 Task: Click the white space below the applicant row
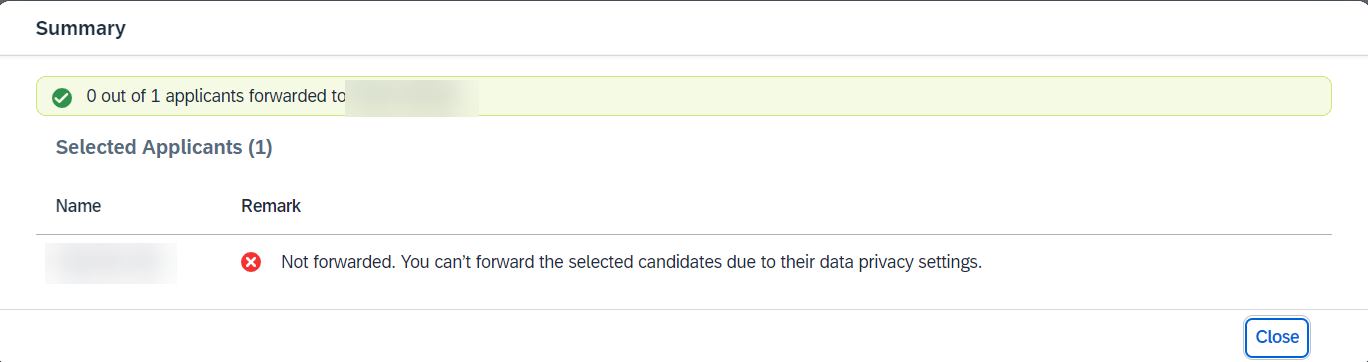point(684,299)
